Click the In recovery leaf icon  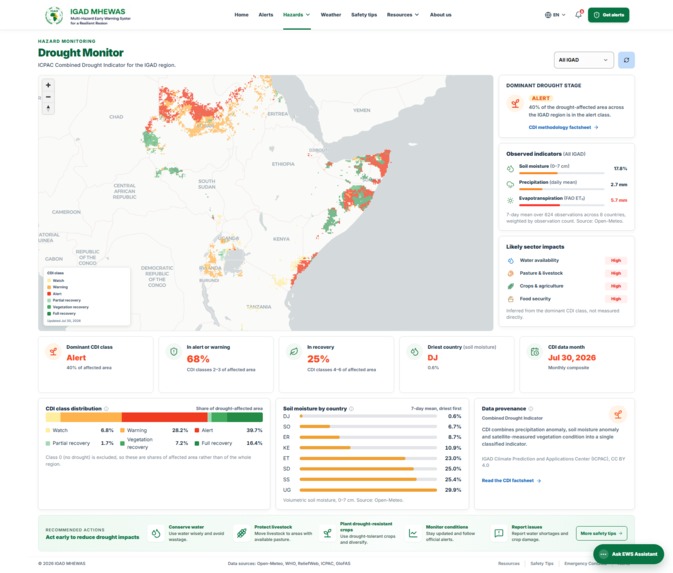294,352
